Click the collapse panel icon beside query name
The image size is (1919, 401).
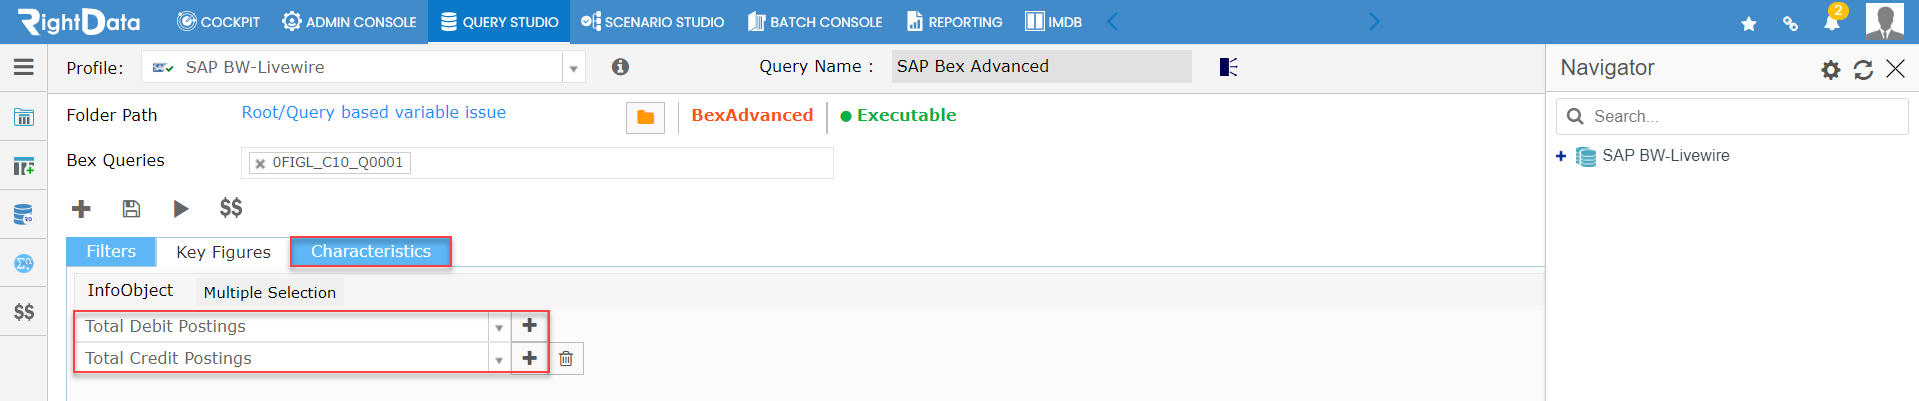[1229, 67]
